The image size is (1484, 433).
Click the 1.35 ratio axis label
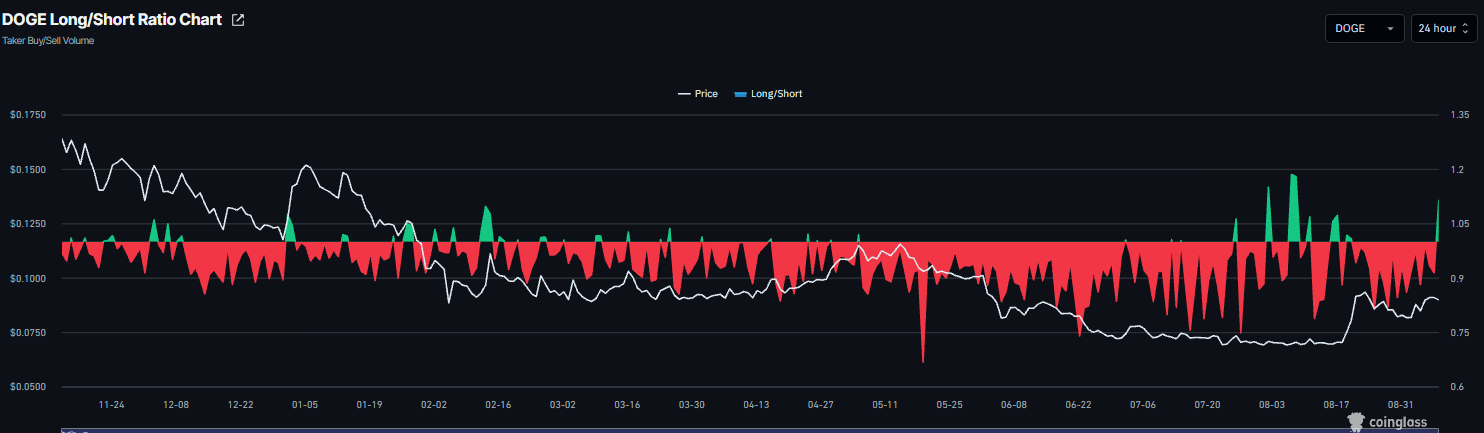point(1459,116)
